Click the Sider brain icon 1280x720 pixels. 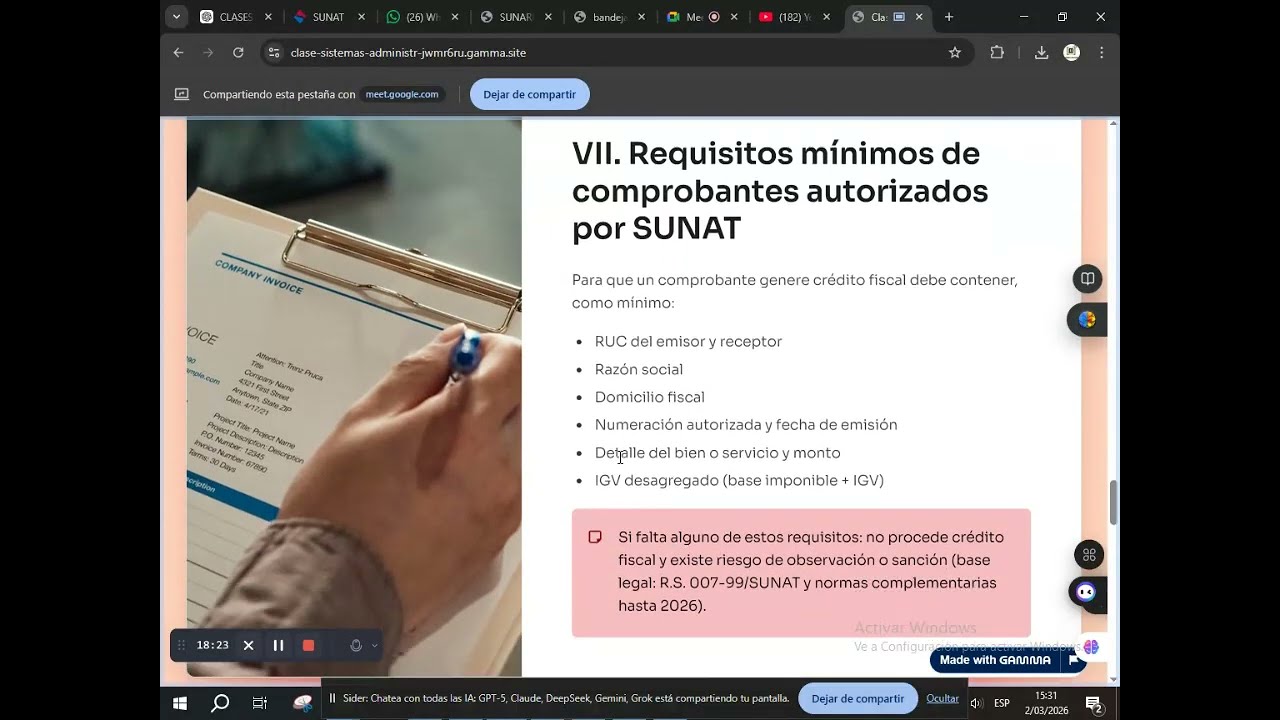pyautogui.click(x=1091, y=647)
